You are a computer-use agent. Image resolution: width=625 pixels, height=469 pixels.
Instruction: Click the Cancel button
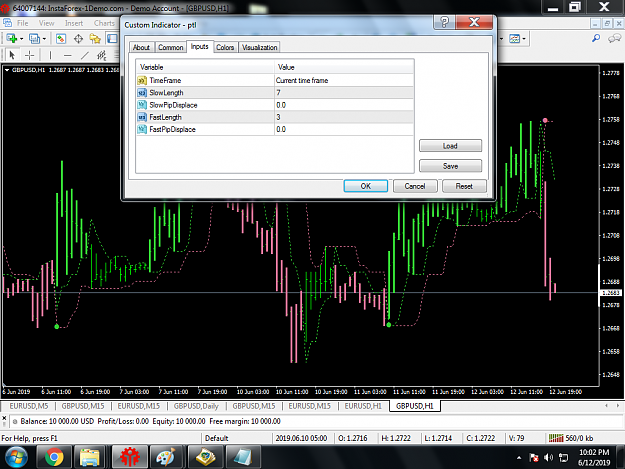415,186
